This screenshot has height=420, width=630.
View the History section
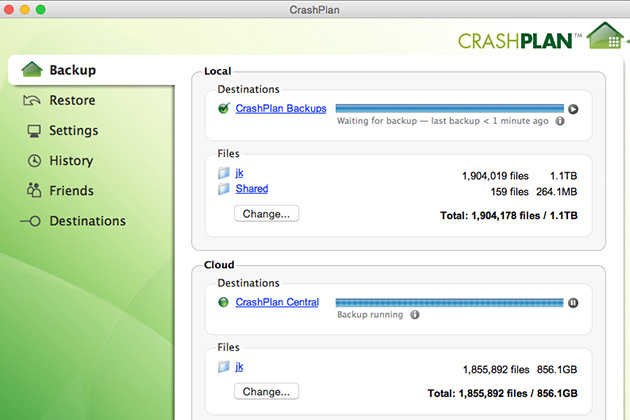click(71, 160)
